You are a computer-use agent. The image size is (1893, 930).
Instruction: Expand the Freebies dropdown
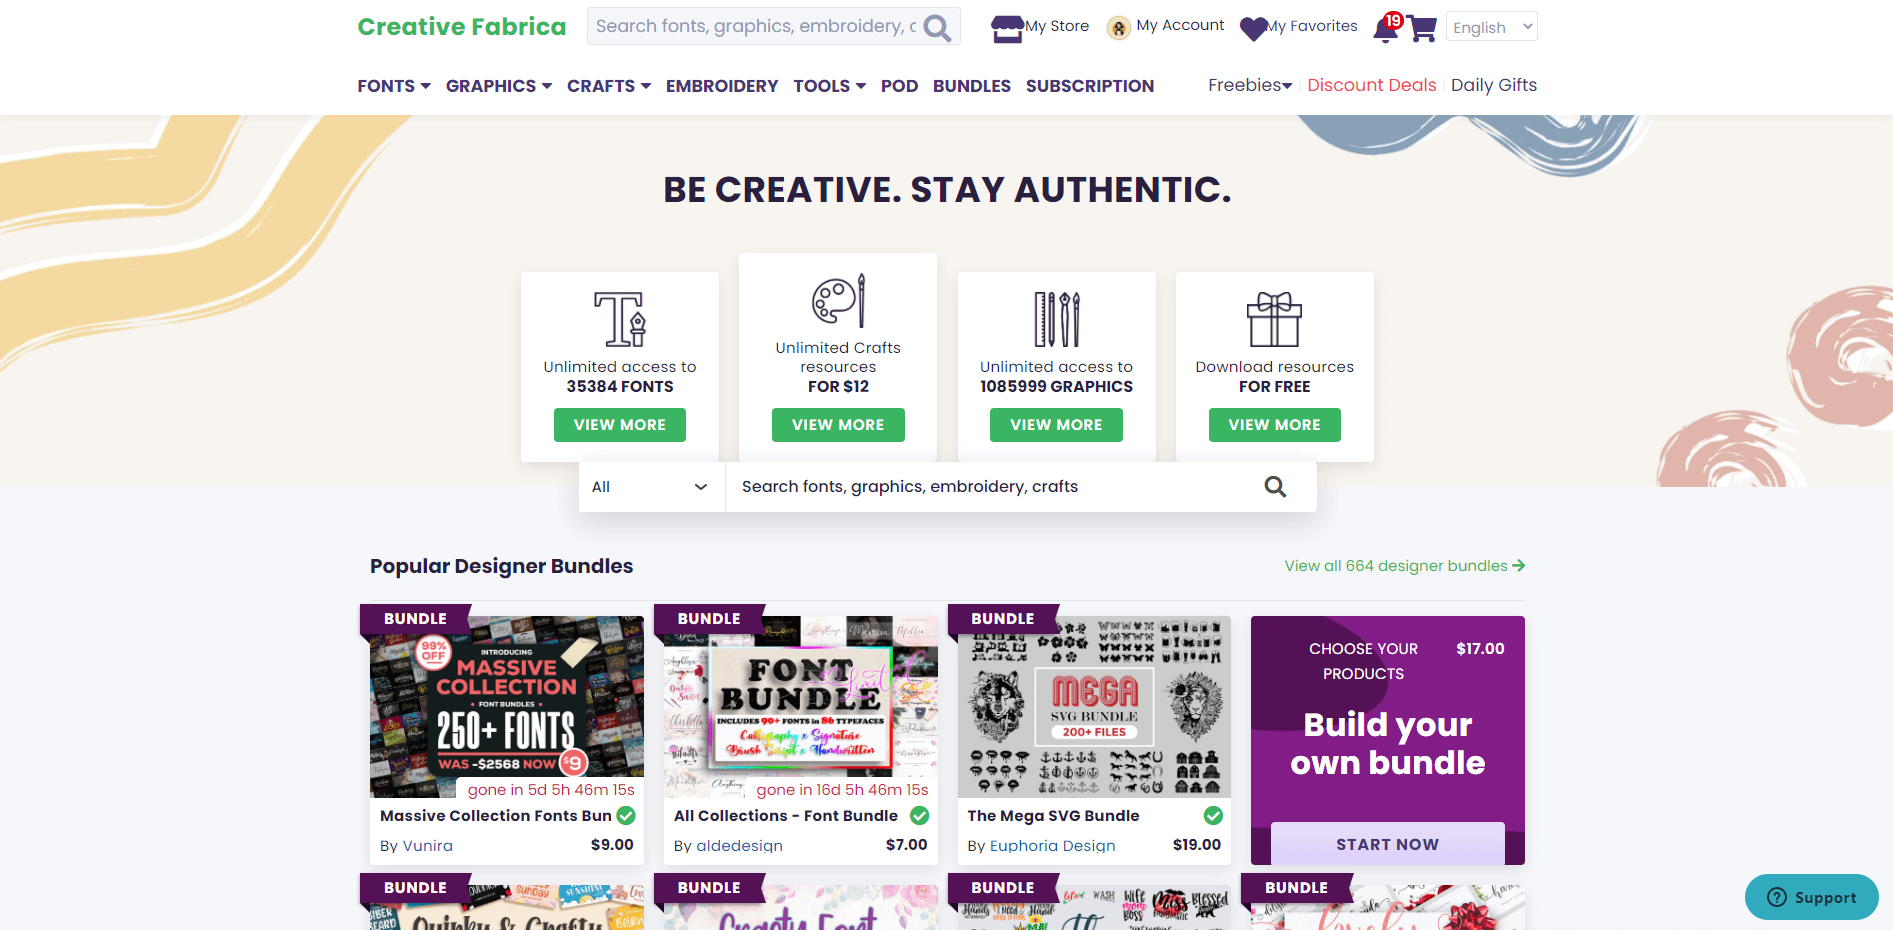(x=1250, y=85)
